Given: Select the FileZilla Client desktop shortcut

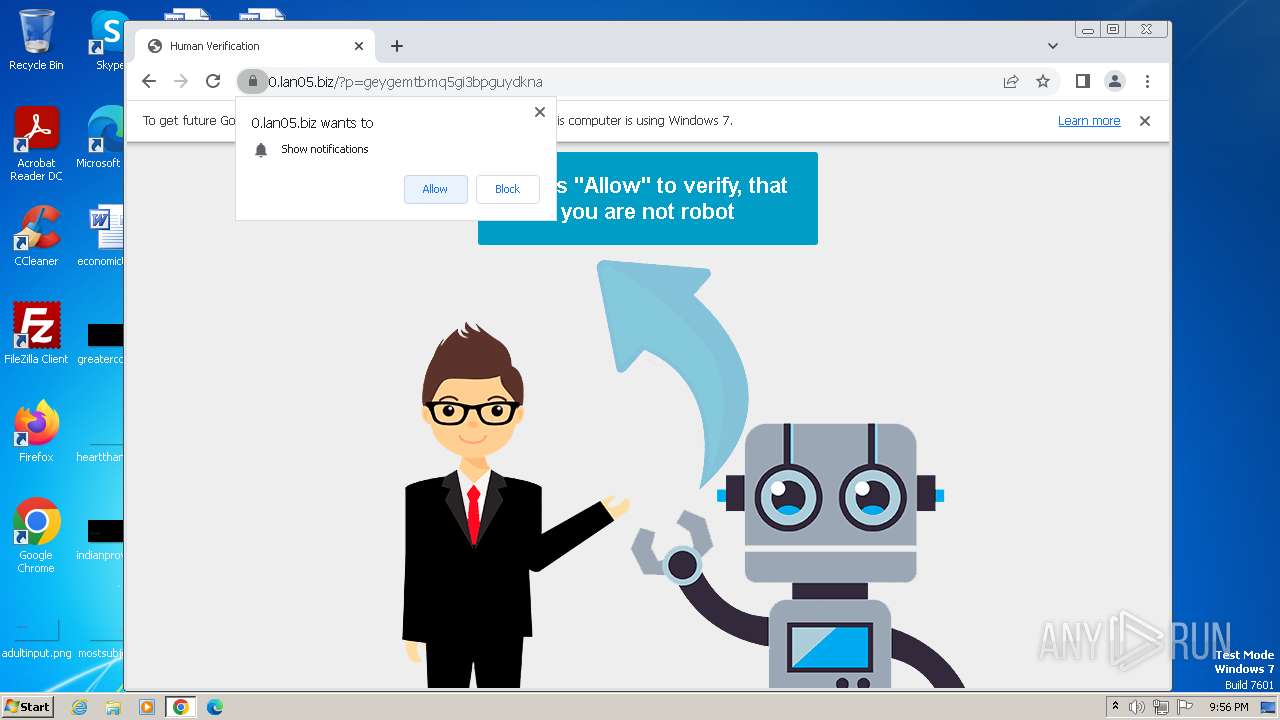Looking at the screenshot, I should tap(36, 334).
